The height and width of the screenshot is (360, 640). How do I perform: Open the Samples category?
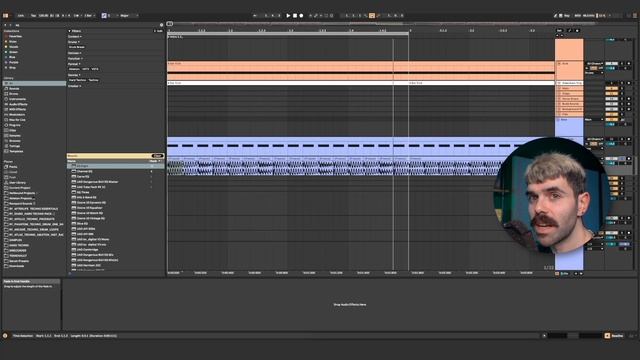click(x=15, y=136)
